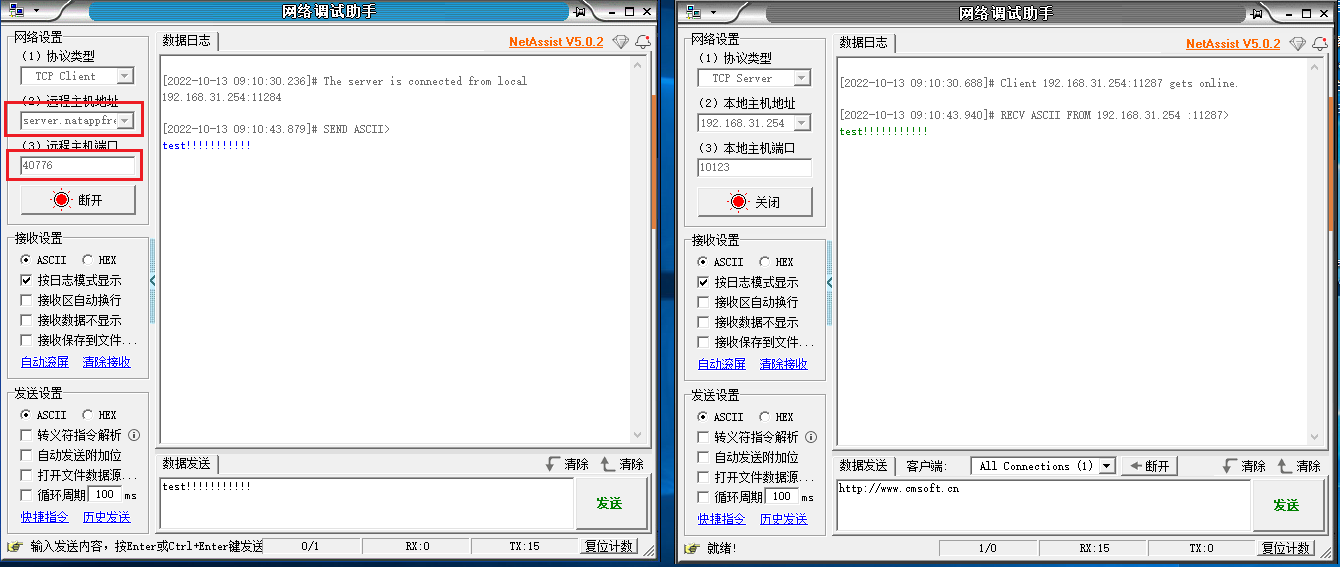Click the status bar hand icon in server window

(x=692, y=549)
